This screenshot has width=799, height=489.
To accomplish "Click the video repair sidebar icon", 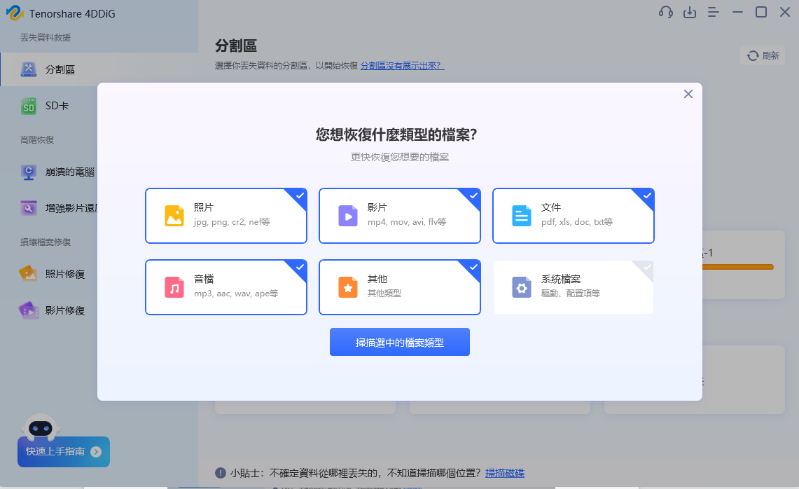I will coord(29,310).
